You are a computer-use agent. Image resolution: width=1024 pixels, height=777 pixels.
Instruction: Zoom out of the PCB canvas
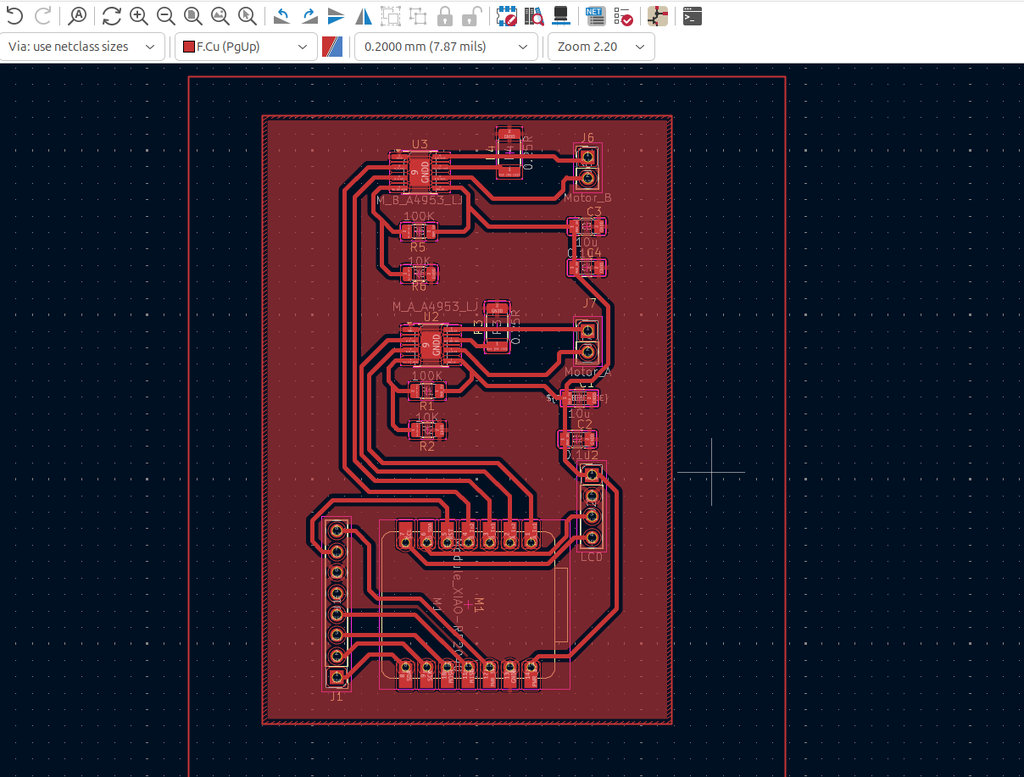pyautogui.click(x=165, y=16)
